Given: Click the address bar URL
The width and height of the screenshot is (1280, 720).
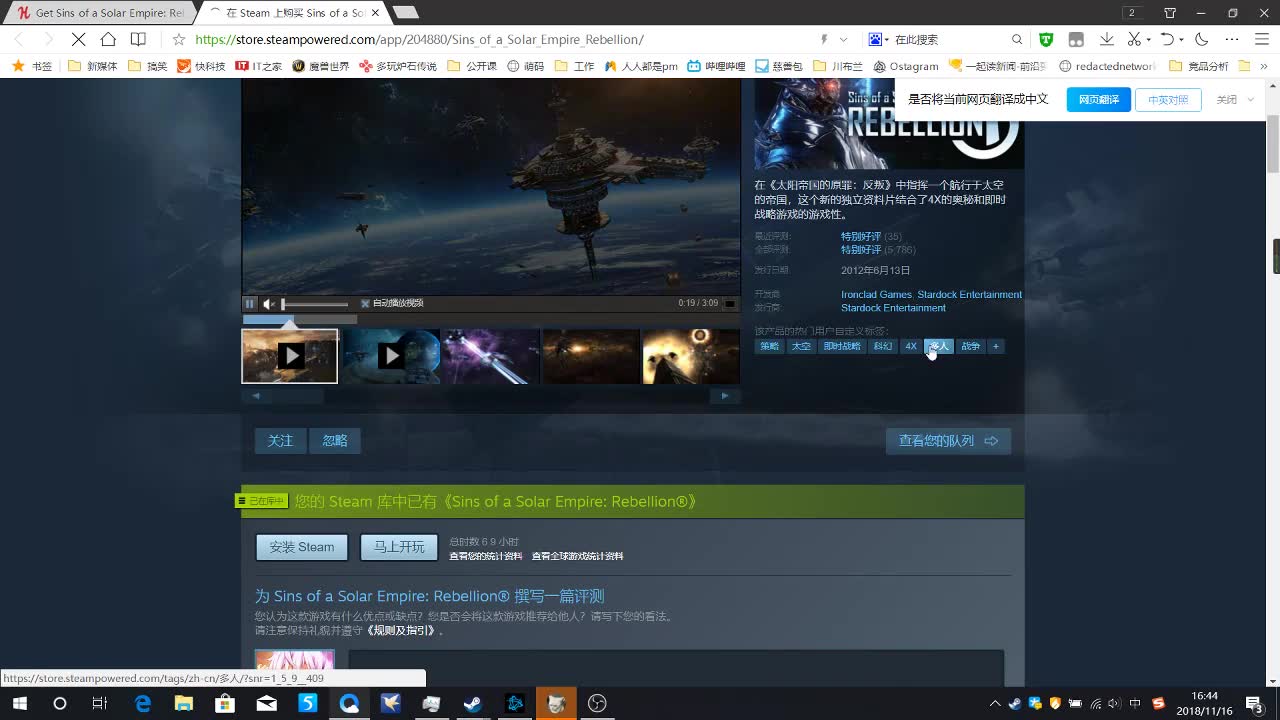Looking at the screenshot, I should [x=419, y=39].
